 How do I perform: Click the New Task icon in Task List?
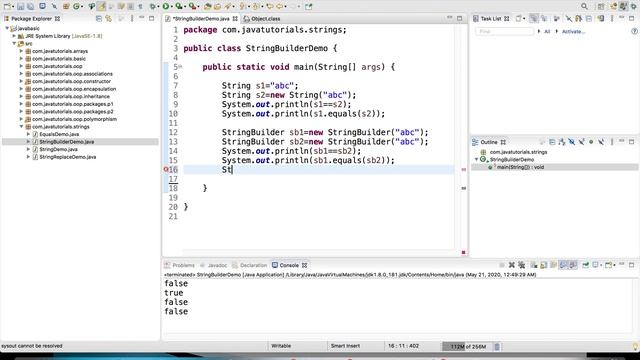click(x=519, y=18)
